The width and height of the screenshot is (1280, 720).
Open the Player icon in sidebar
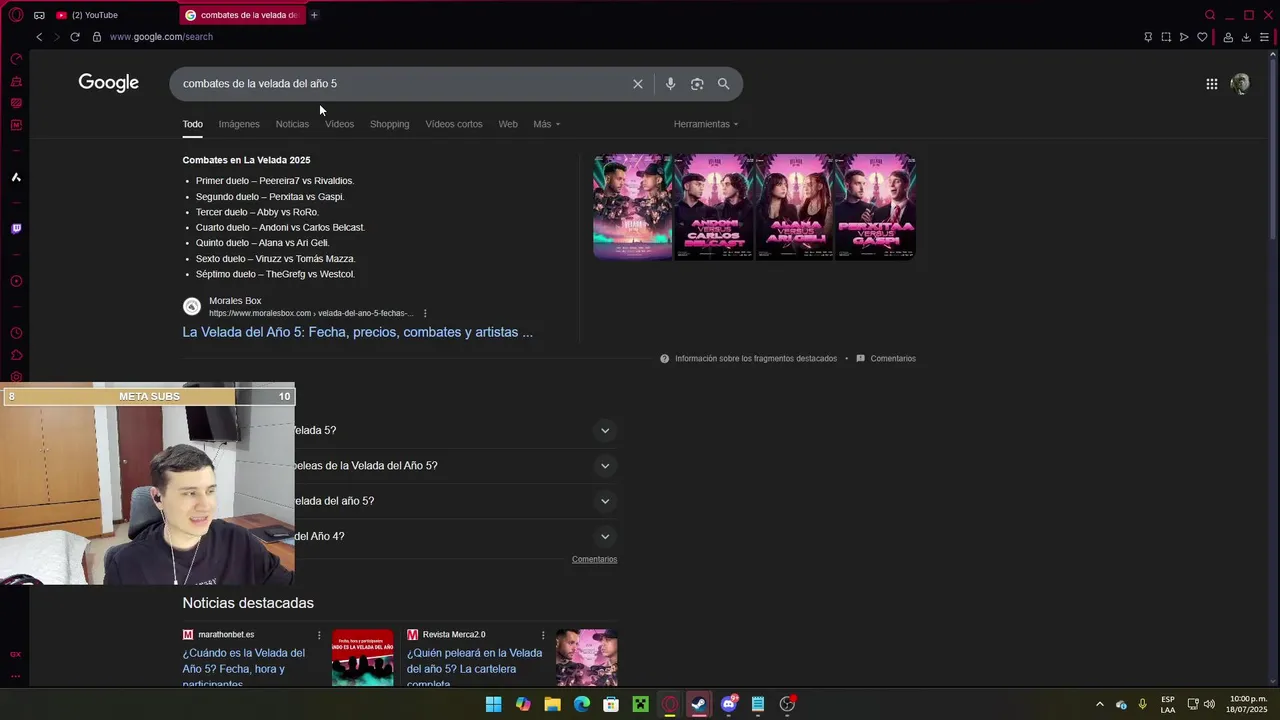[x=16, y=281]
